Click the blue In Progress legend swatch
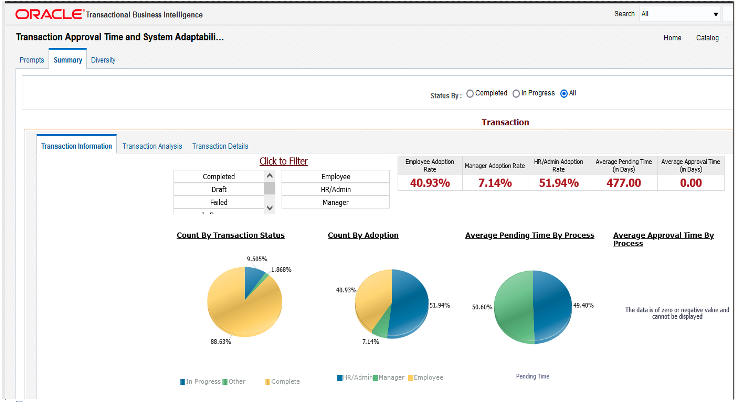The image size is (735, 402). [182, 382]
